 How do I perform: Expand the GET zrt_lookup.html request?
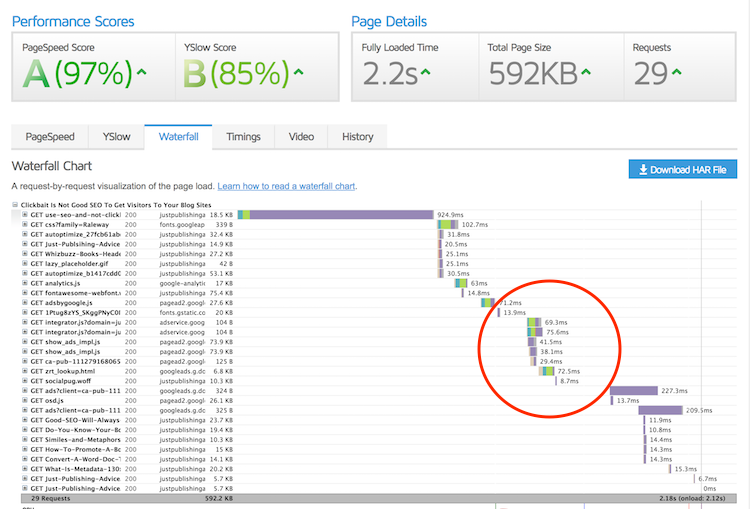point(25,371)
